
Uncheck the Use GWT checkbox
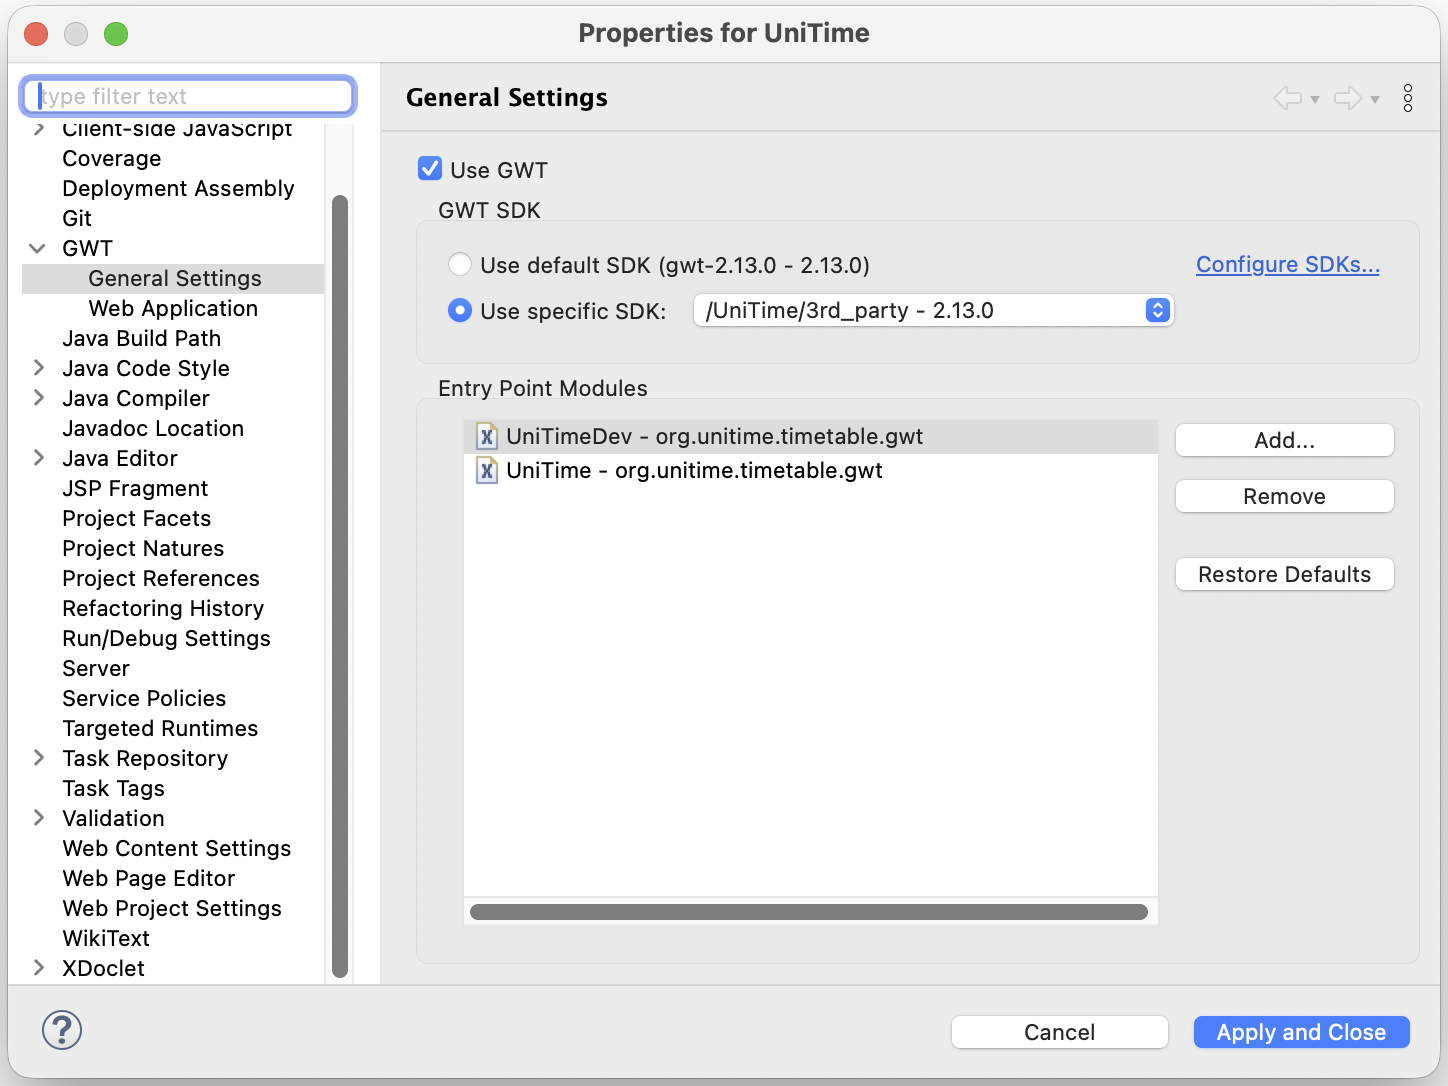[x=430, y=168]
